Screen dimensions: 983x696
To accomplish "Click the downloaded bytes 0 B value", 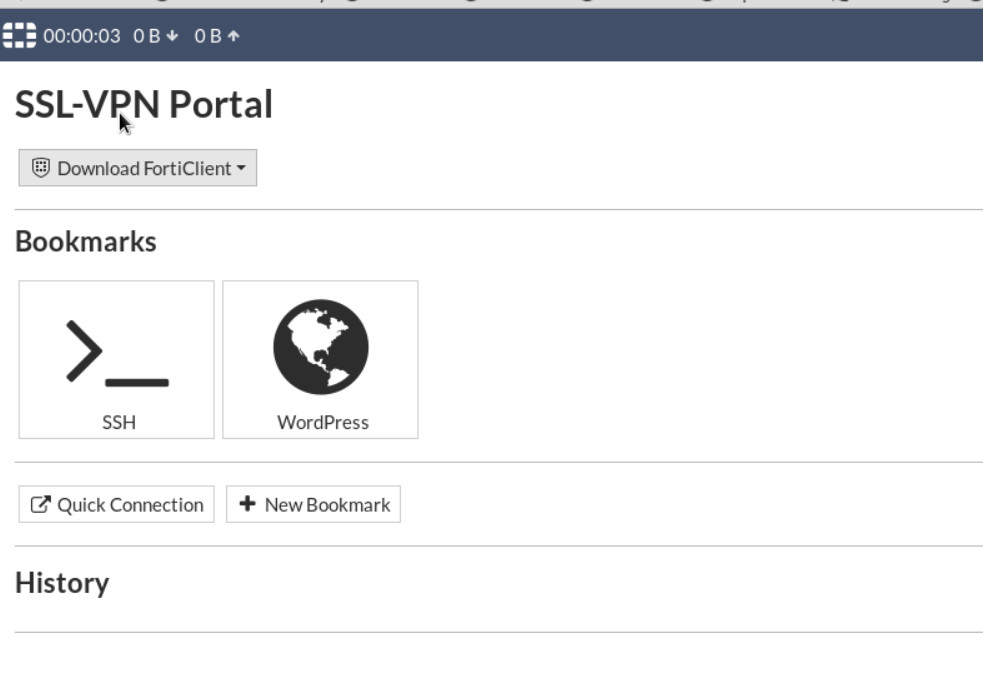I will pos(147,36).
